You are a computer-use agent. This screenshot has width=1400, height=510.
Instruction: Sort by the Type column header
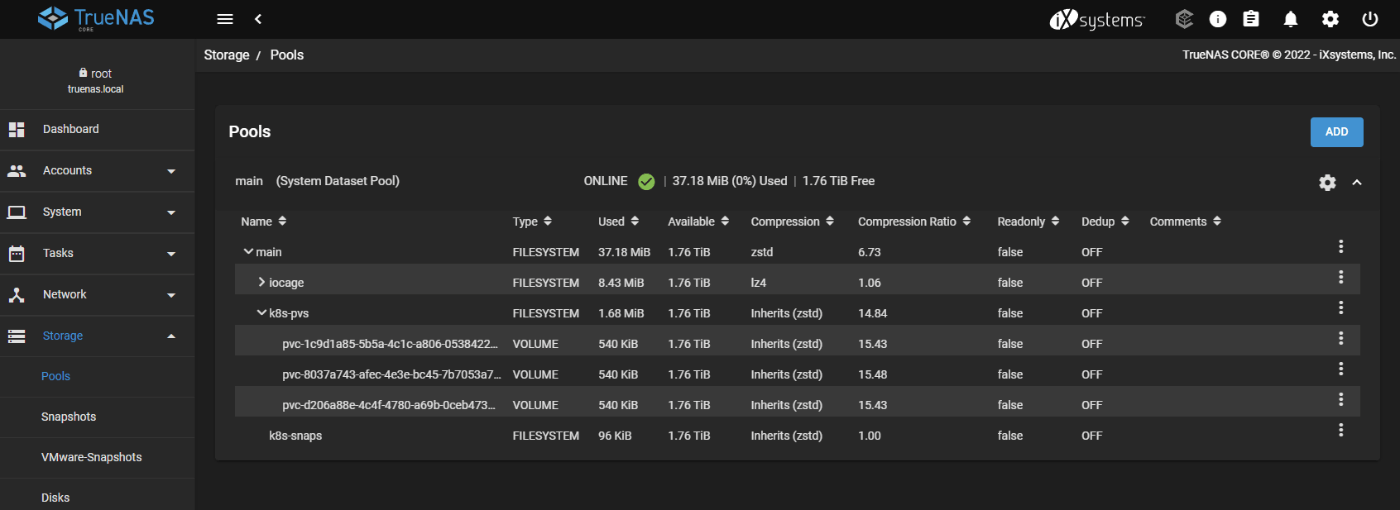coord(532,221)
